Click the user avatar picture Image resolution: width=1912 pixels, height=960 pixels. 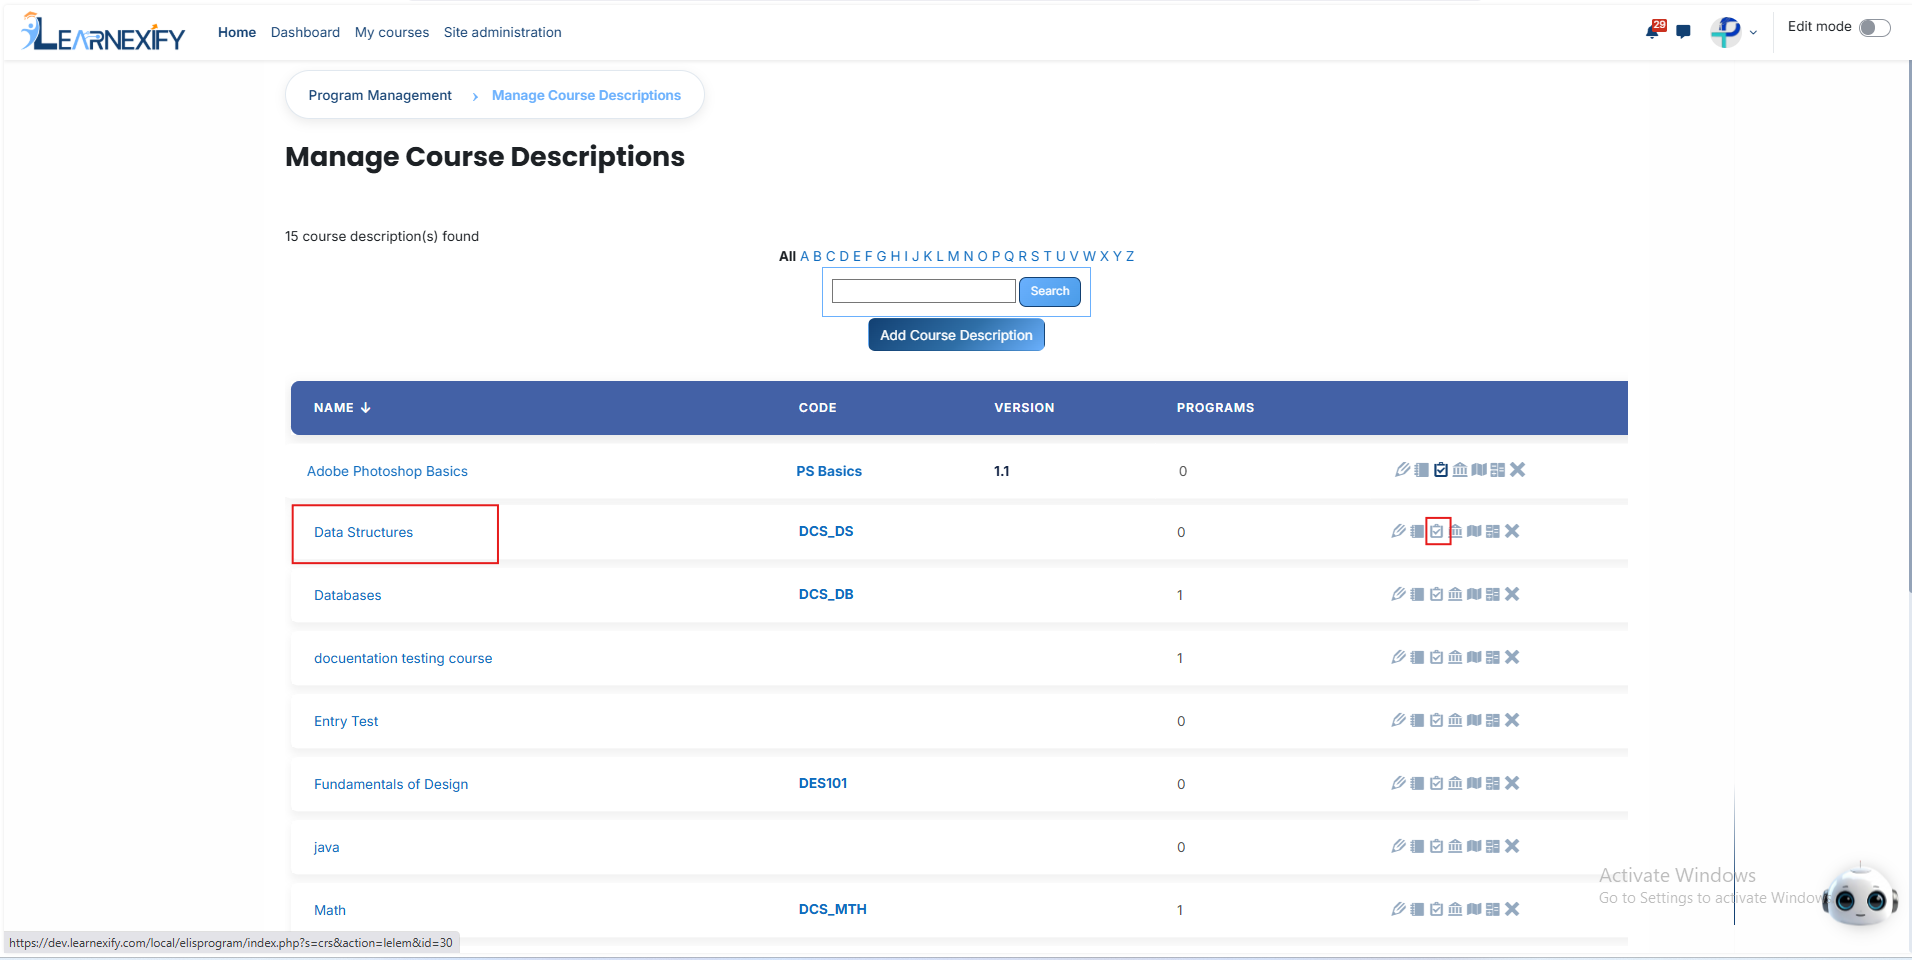(x=1726, y=32)
